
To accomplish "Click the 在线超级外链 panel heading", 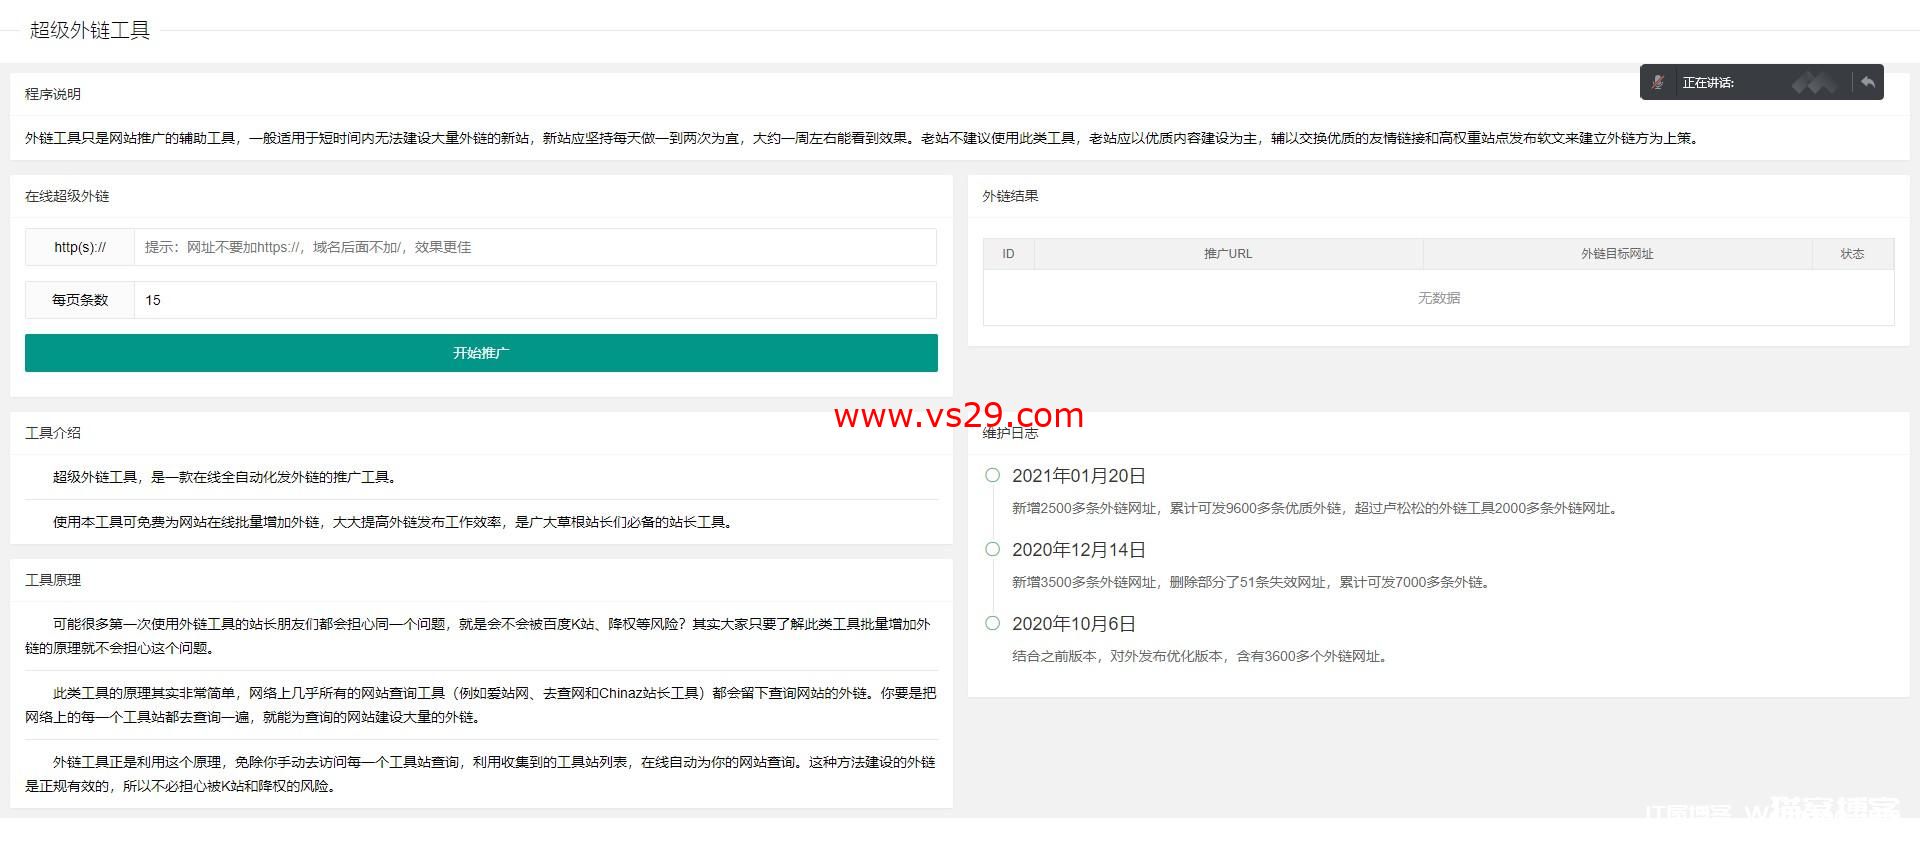I will [67, 196].
